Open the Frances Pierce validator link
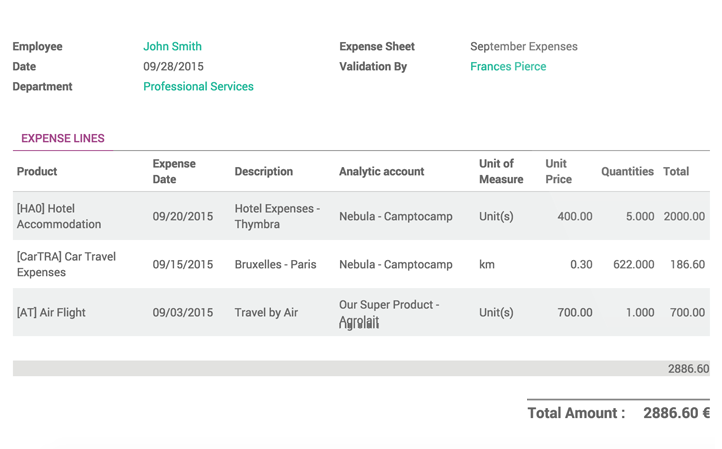The height and width of the screenshot is (449, 722). (508, 66)
